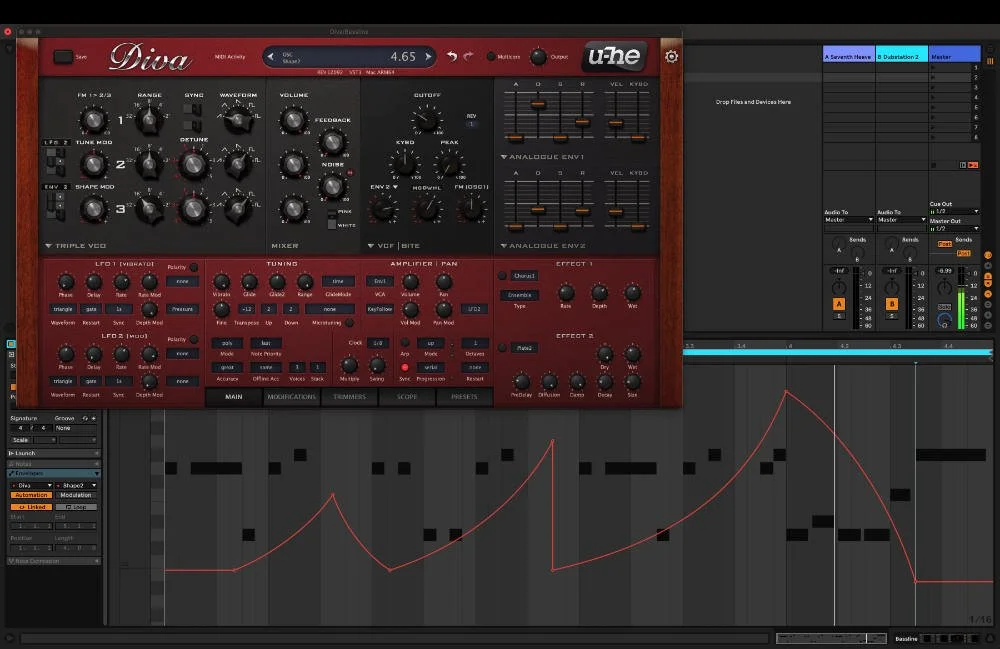The image size is (1000, 649).
Task: Open the Audio To routing dropdown
Action: coord(848,219)
